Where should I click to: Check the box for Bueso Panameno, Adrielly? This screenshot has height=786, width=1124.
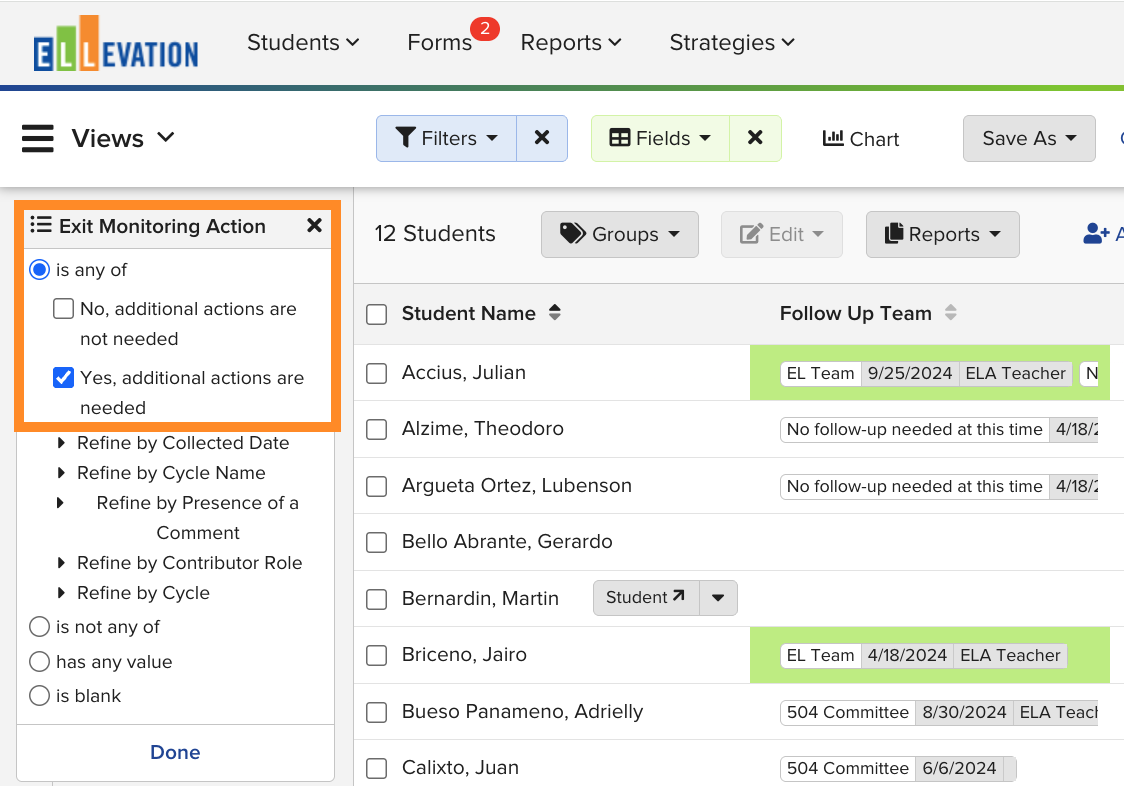[x=376, y=712]
